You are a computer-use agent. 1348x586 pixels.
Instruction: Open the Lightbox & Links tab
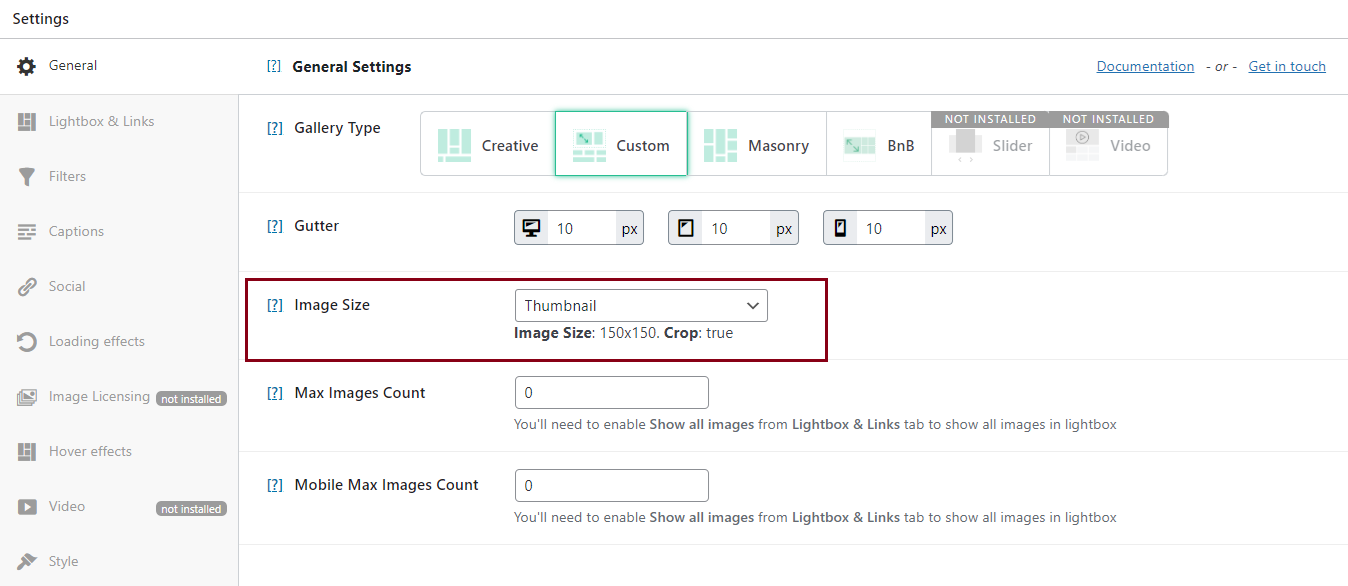pyautogui.click(x=101, y=121)
